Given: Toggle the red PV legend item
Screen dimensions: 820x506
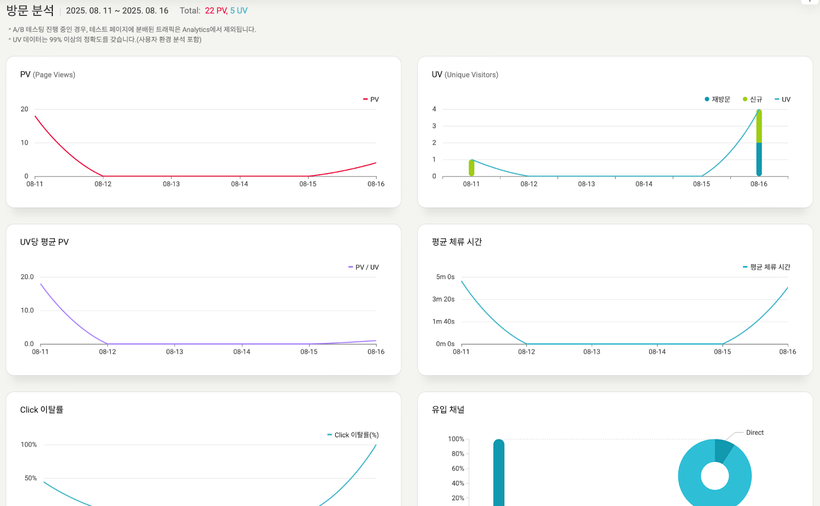Looking at the screenshot, I should pyautogui.click(x=371, y=100).
